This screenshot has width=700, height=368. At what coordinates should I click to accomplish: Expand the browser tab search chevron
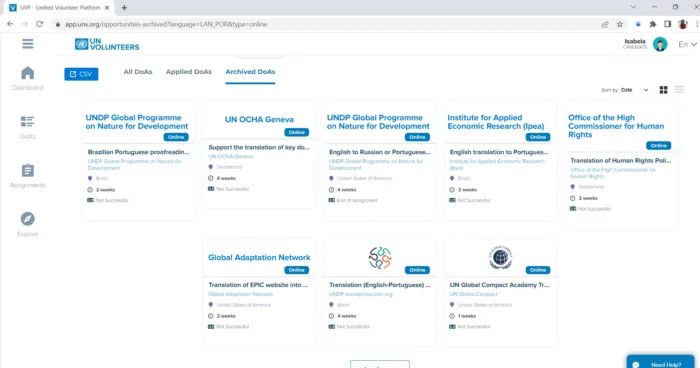pyautogui.click(x=633, y=7)
